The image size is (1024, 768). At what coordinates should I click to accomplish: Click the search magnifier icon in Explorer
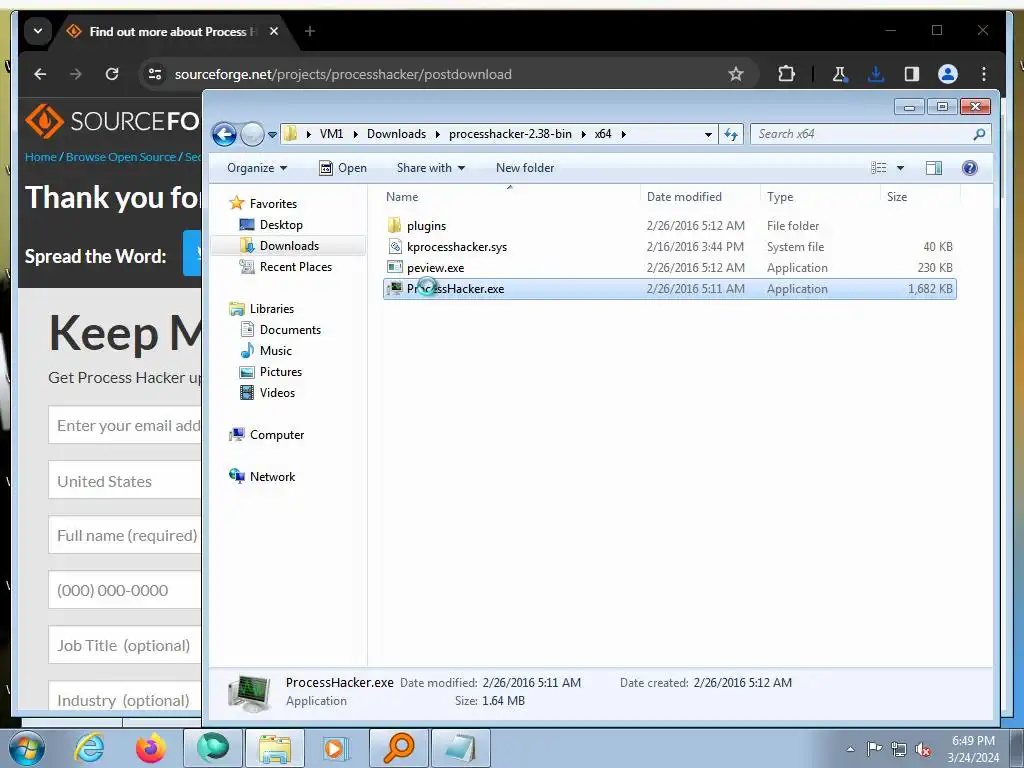pos(979,134)
